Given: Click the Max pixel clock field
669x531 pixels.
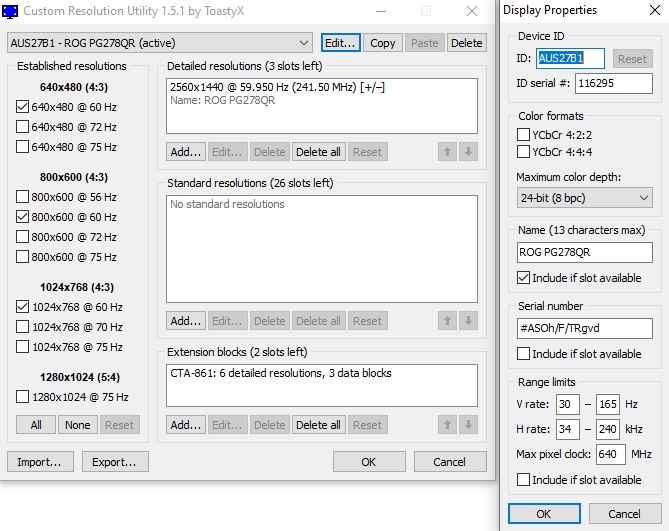Looking at the screenshot, I should tap(609, 454).
